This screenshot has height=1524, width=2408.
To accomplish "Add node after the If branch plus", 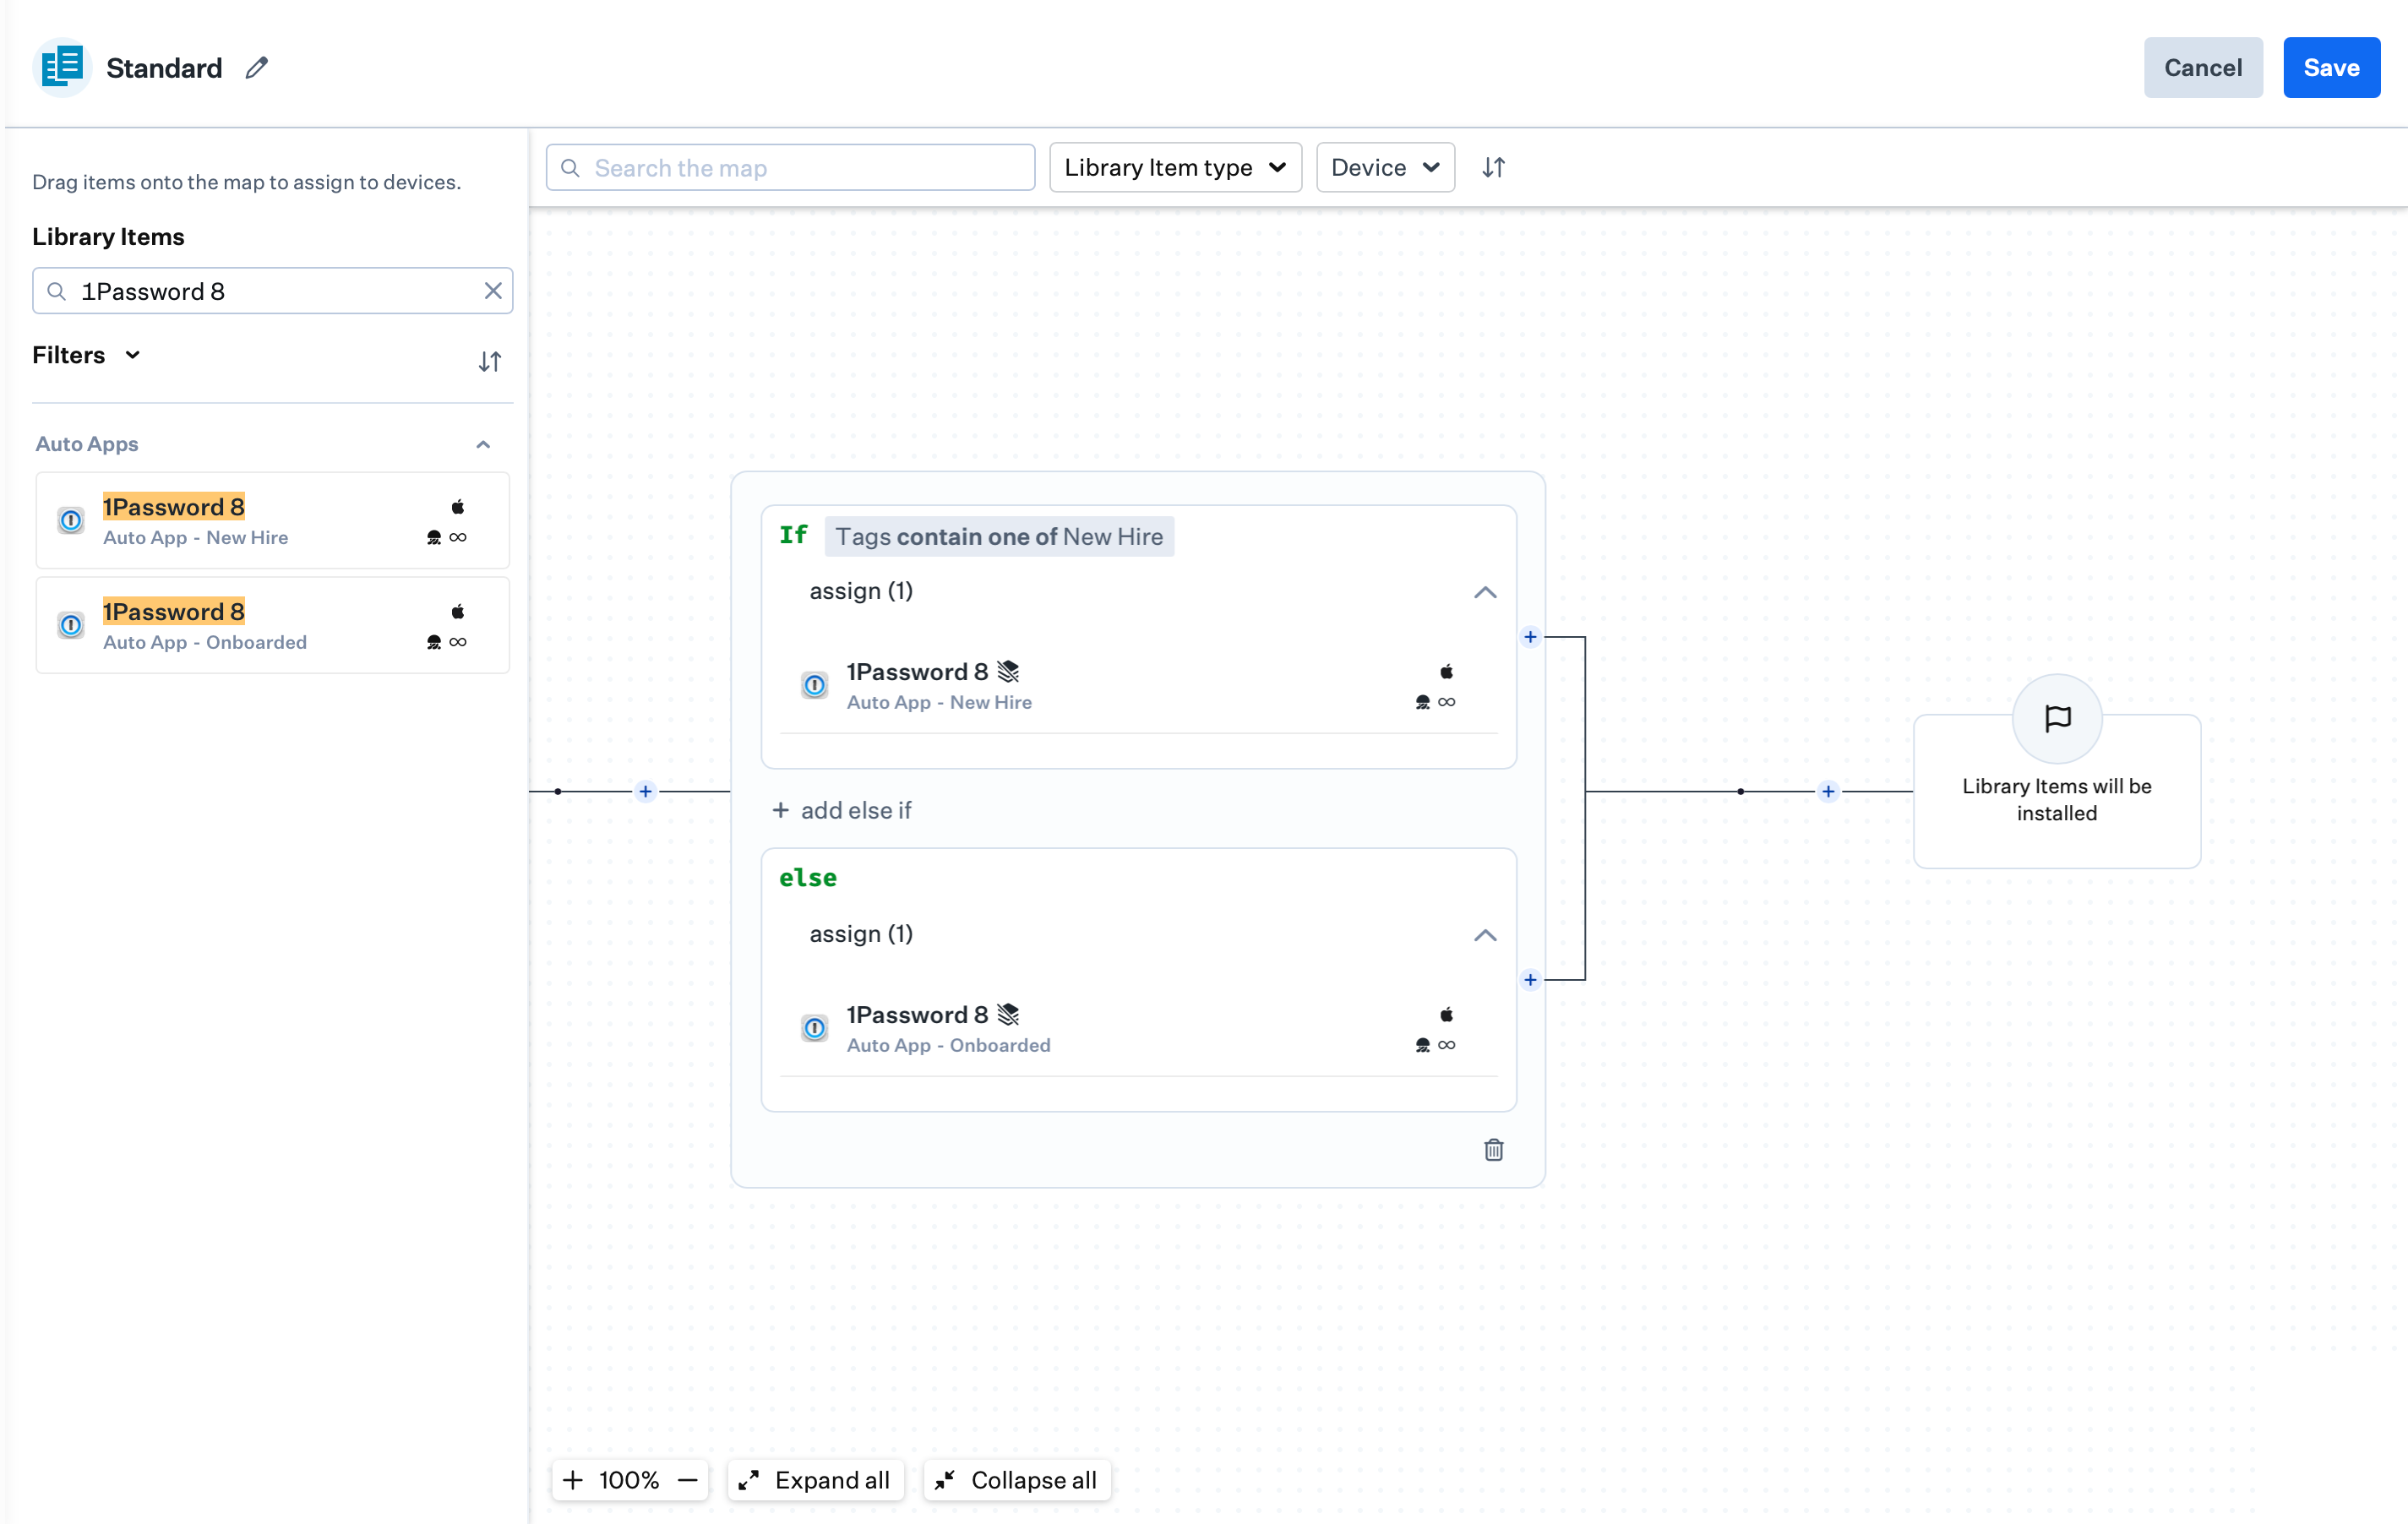I will pos(1529,636).
